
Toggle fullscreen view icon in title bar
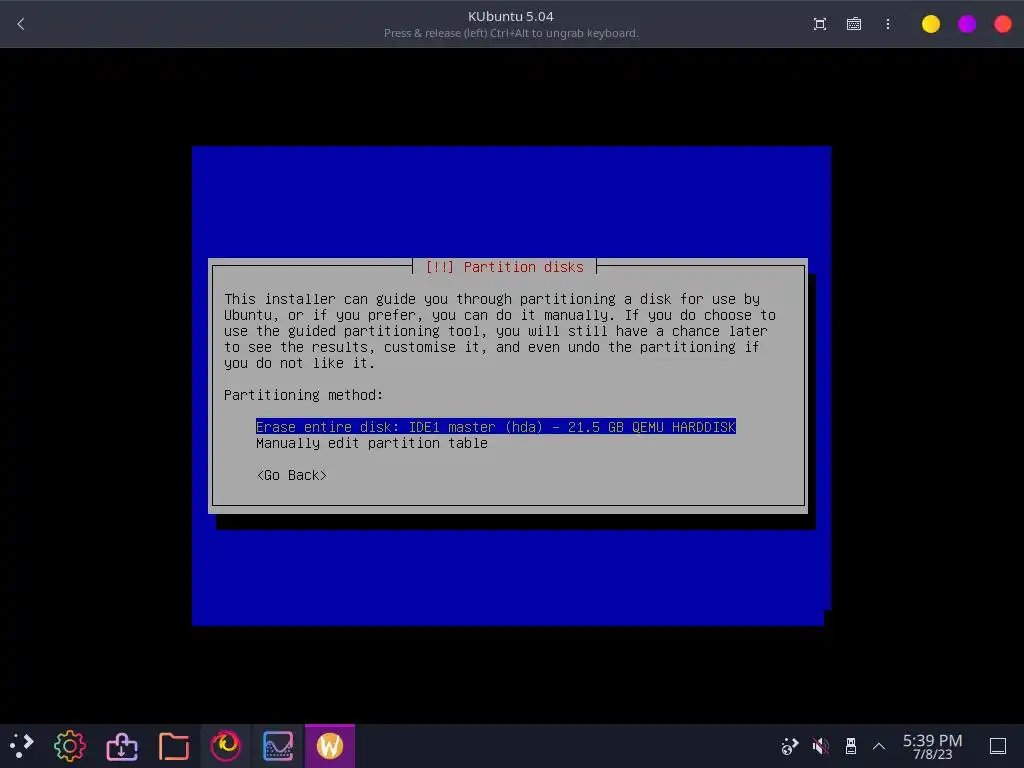[x=820, y=24]
